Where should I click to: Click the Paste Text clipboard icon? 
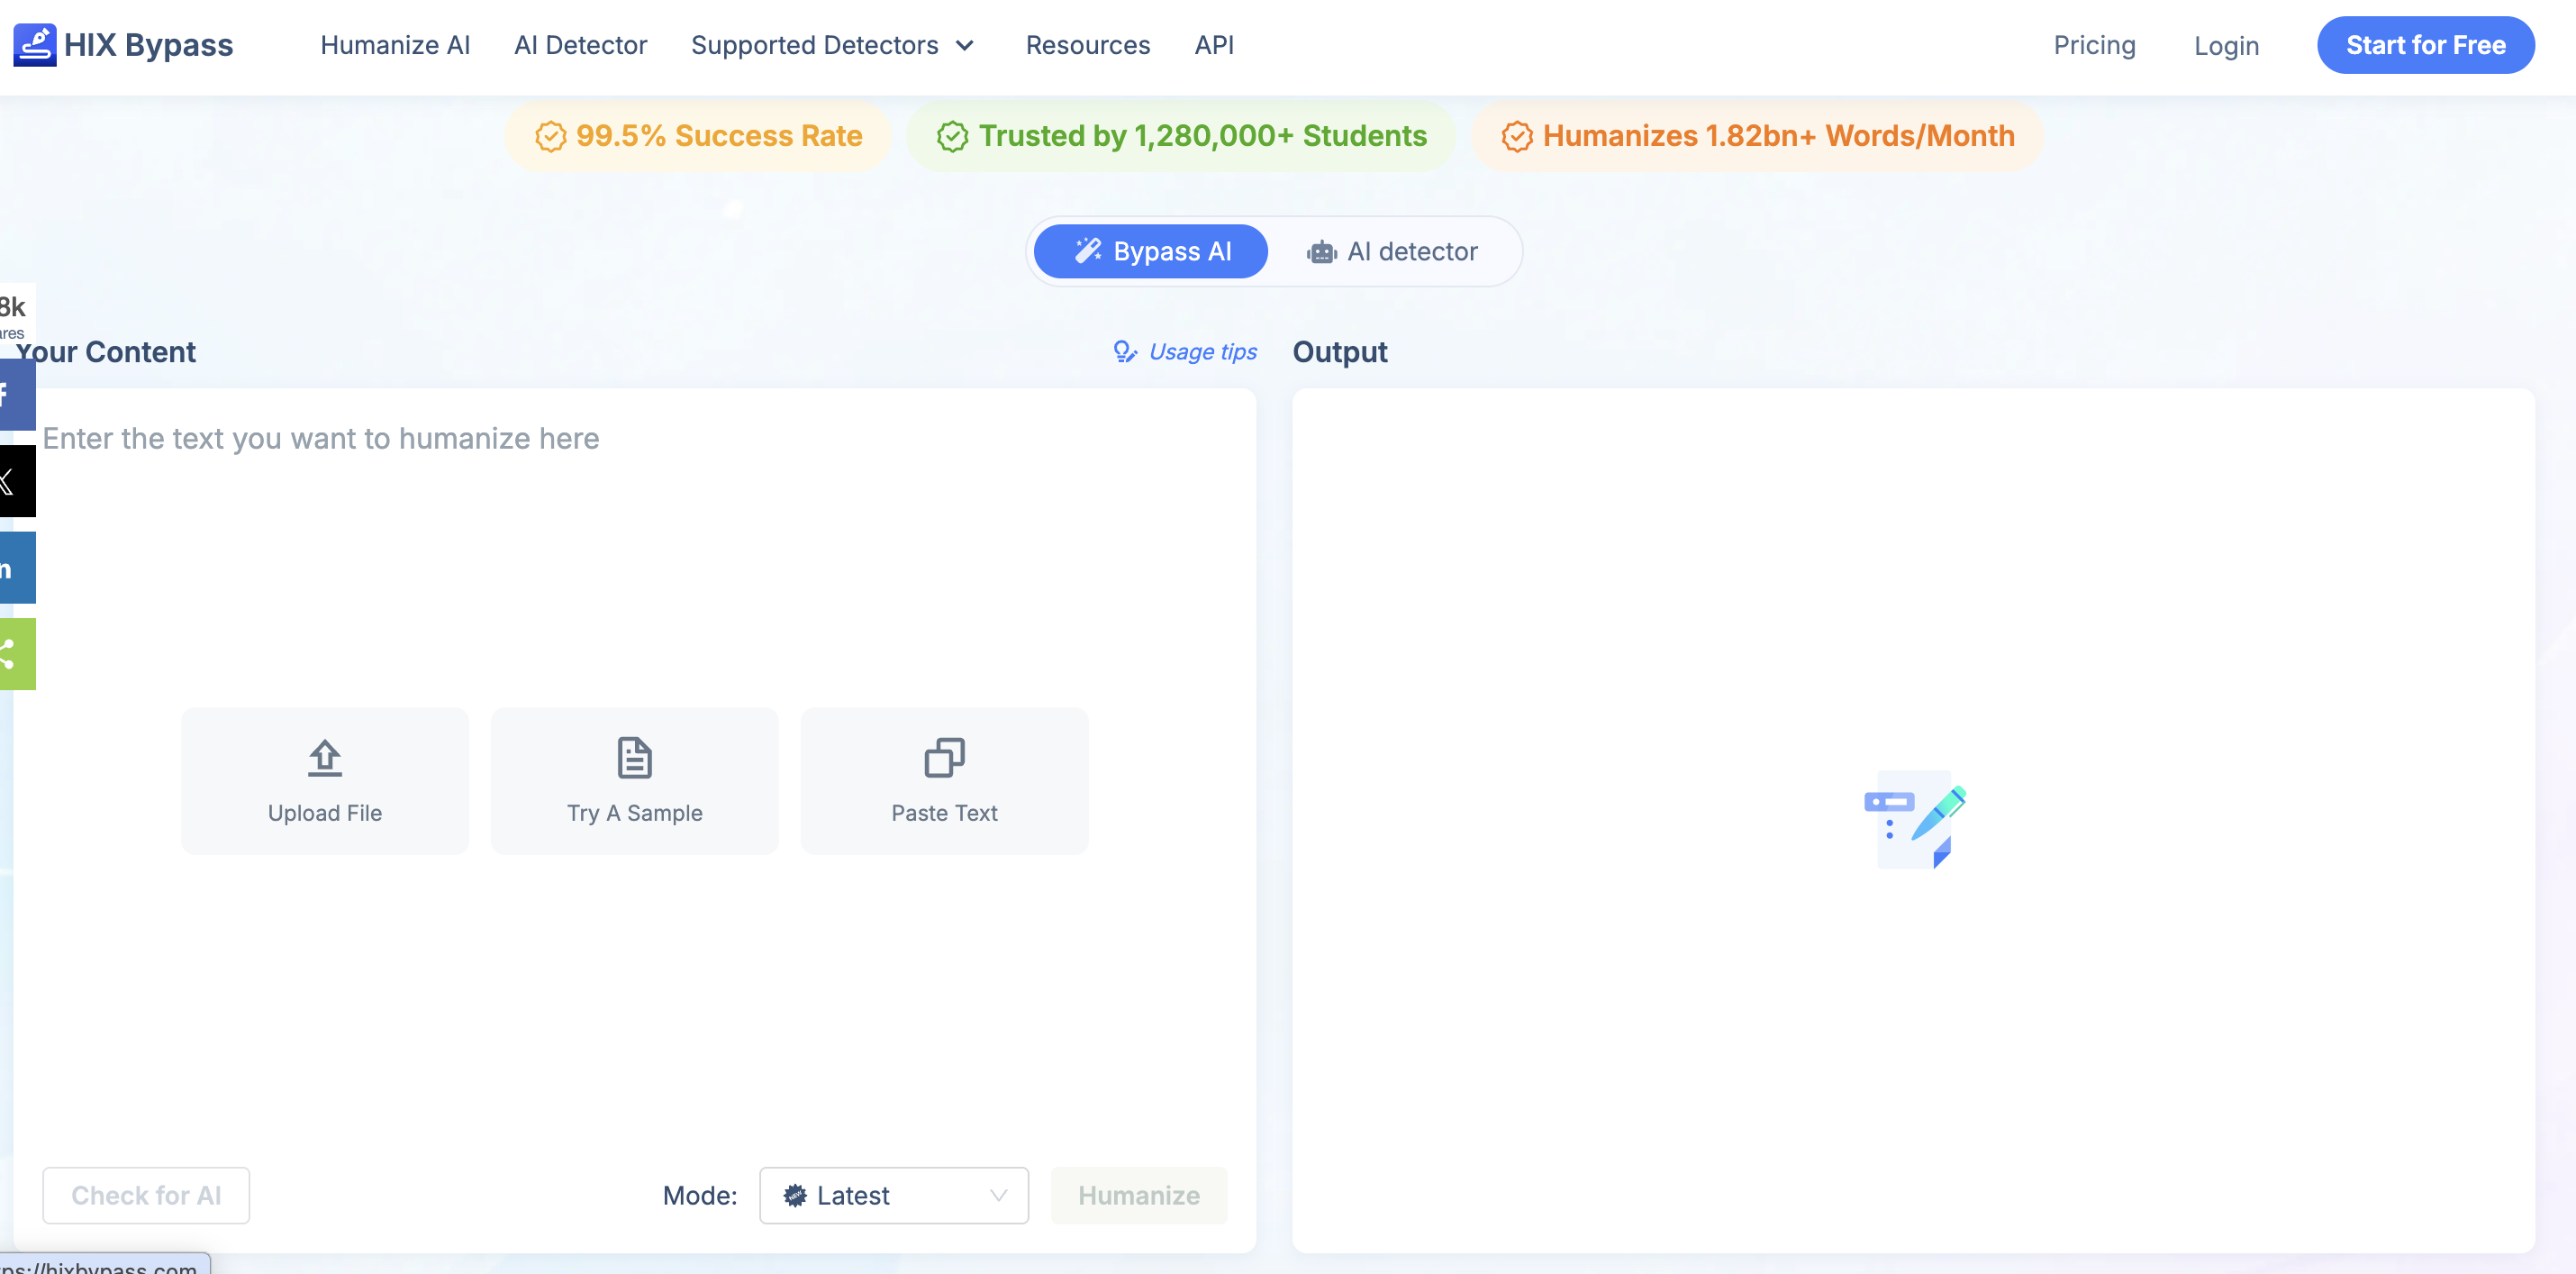point(944,758)
